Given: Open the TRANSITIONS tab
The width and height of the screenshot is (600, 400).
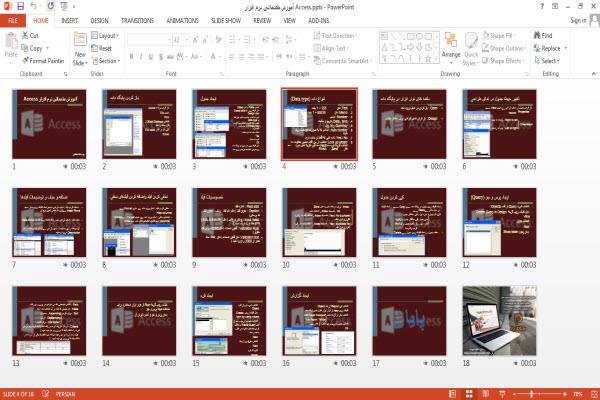Looking at the screenshot, I should click(137, 21).
